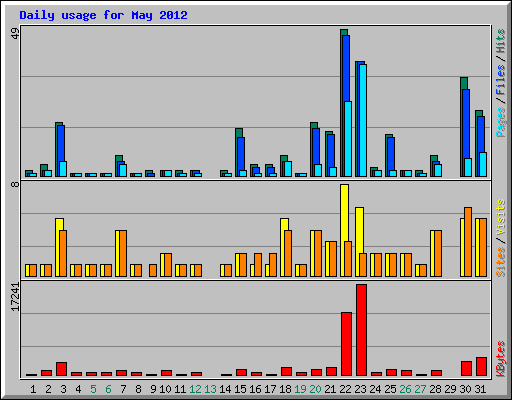Click the '49' hits axis maximum label

point(15,34)
